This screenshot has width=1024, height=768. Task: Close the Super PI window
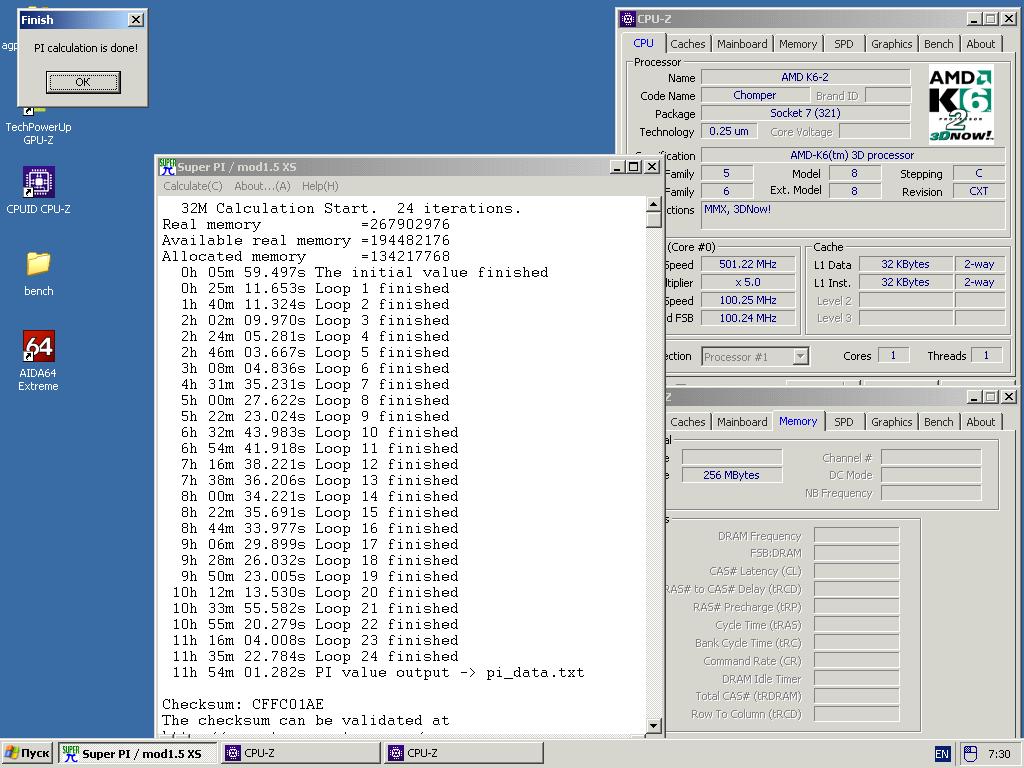652,167
